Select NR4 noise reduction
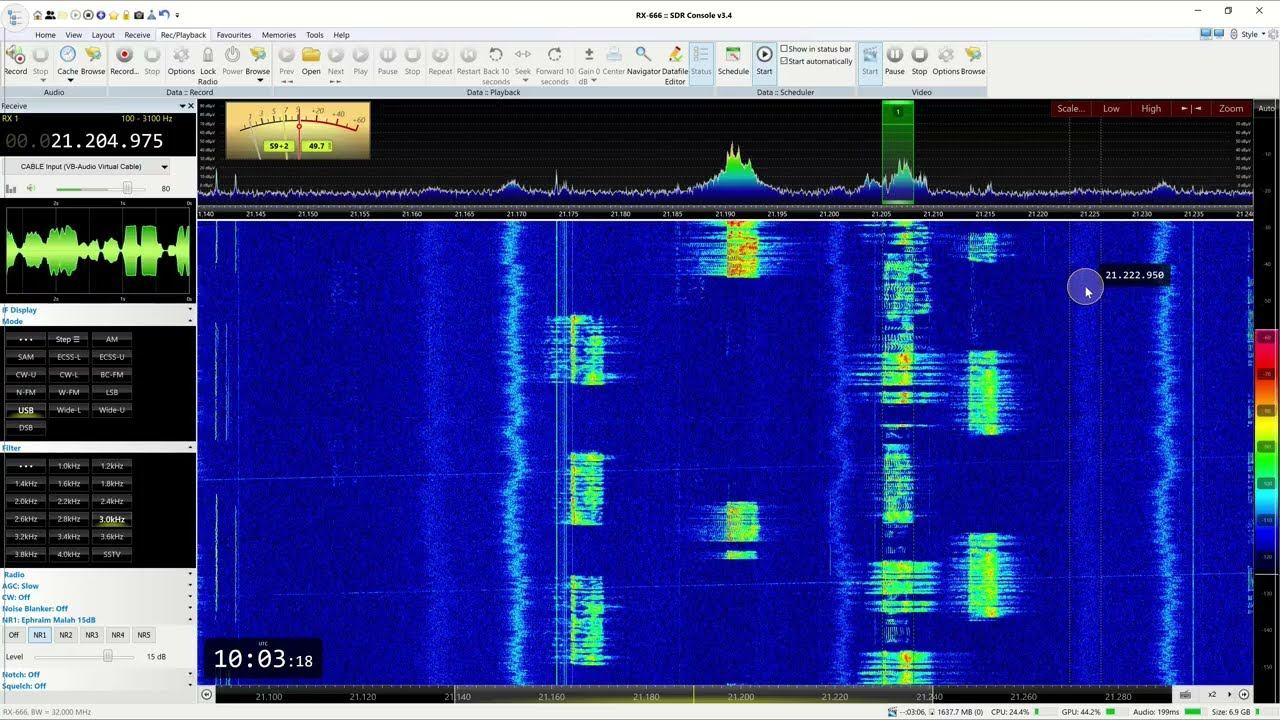 coord(118,635)
